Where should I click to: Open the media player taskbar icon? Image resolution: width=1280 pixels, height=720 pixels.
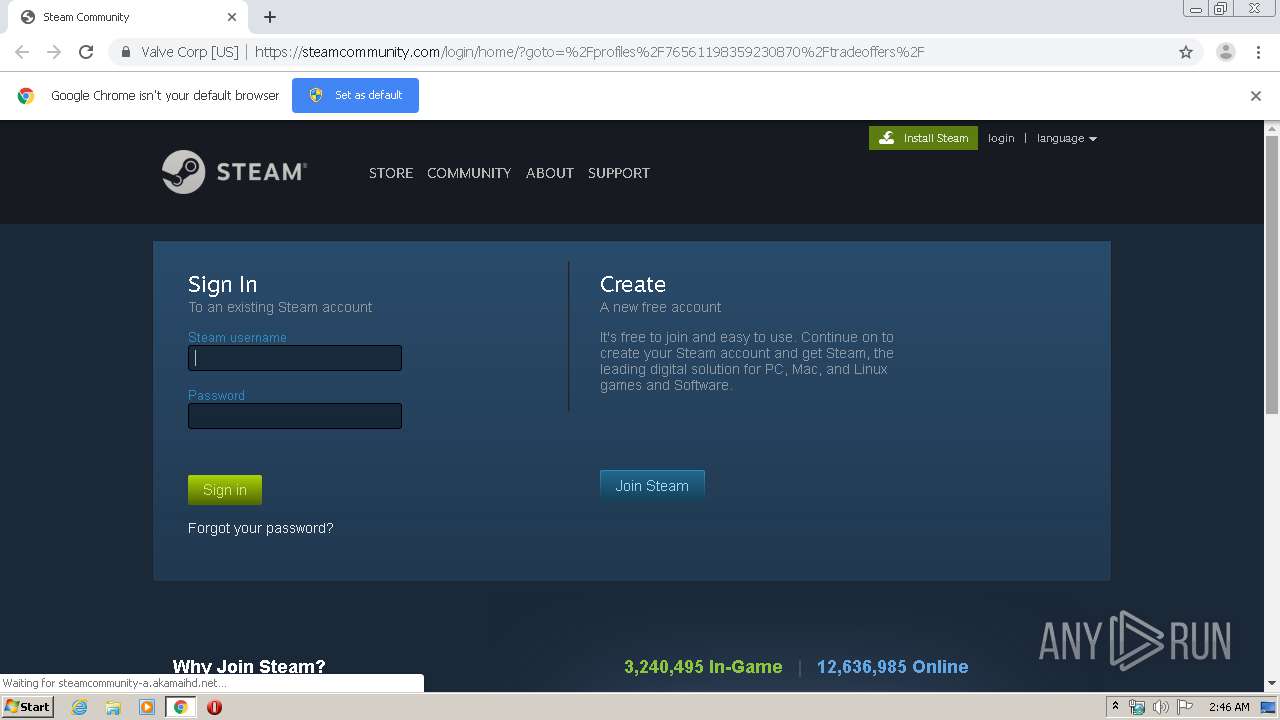147,707
